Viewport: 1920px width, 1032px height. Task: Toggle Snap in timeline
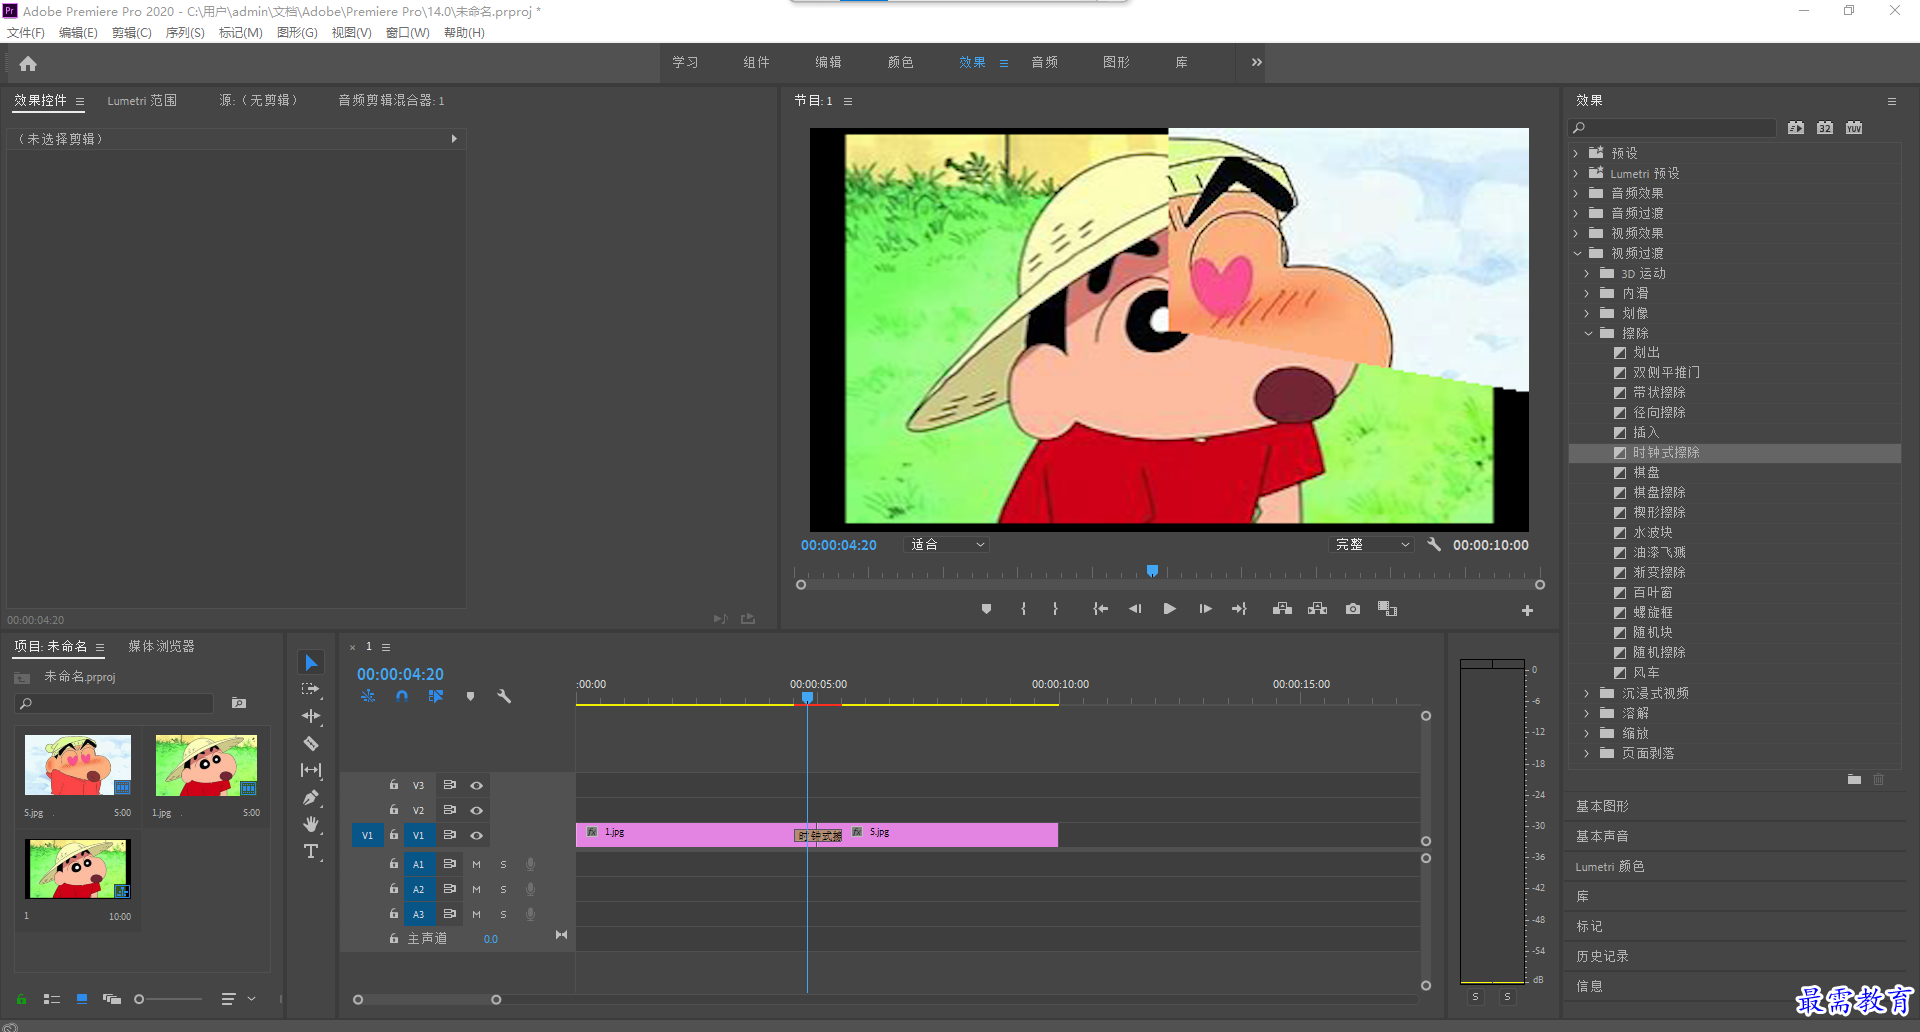click(x=402, y=696)
